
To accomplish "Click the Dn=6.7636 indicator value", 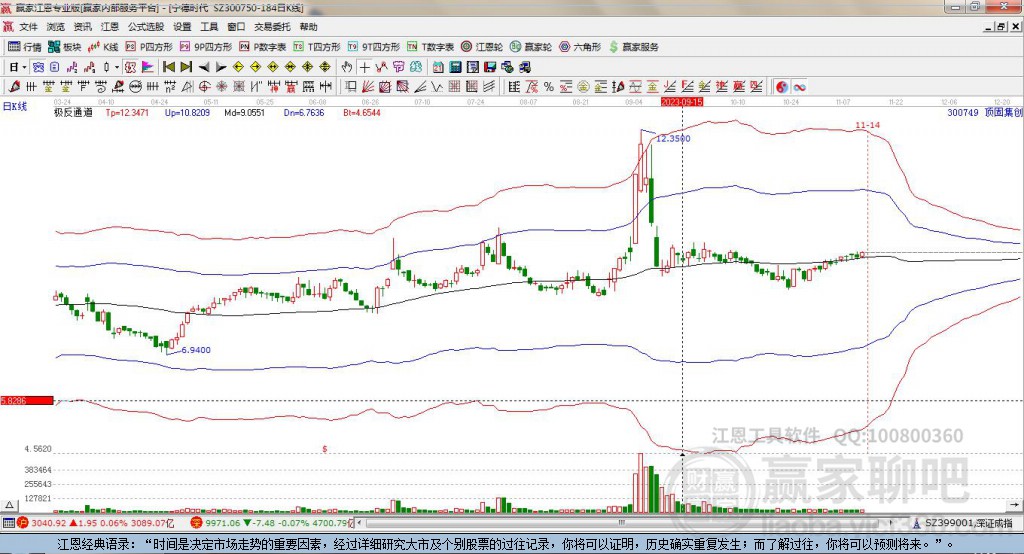I will [304, 112].
